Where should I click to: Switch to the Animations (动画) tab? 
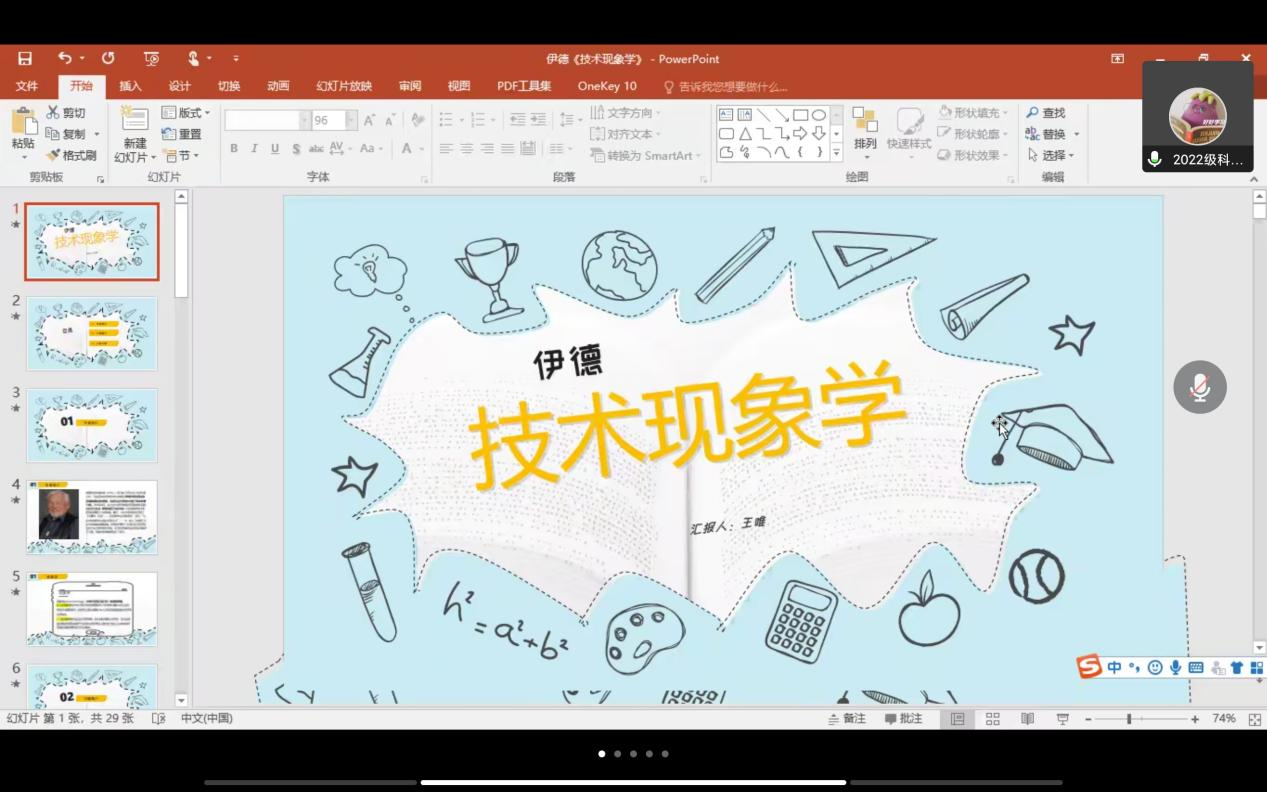[278, 86]
